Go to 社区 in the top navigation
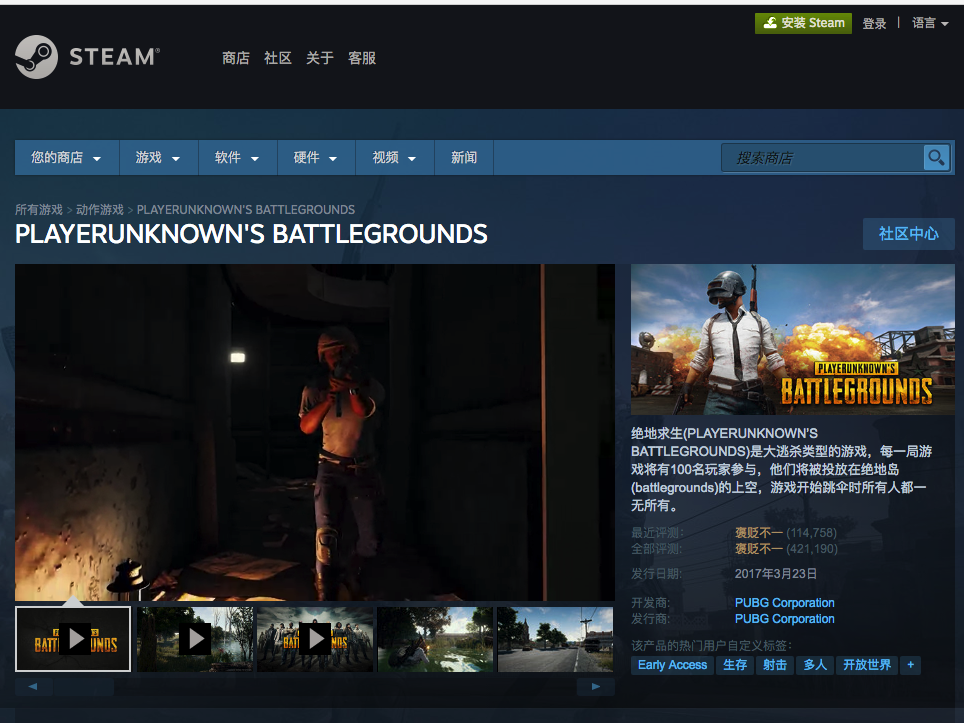This screenshot has width=964, height=723. pos(278,58)
